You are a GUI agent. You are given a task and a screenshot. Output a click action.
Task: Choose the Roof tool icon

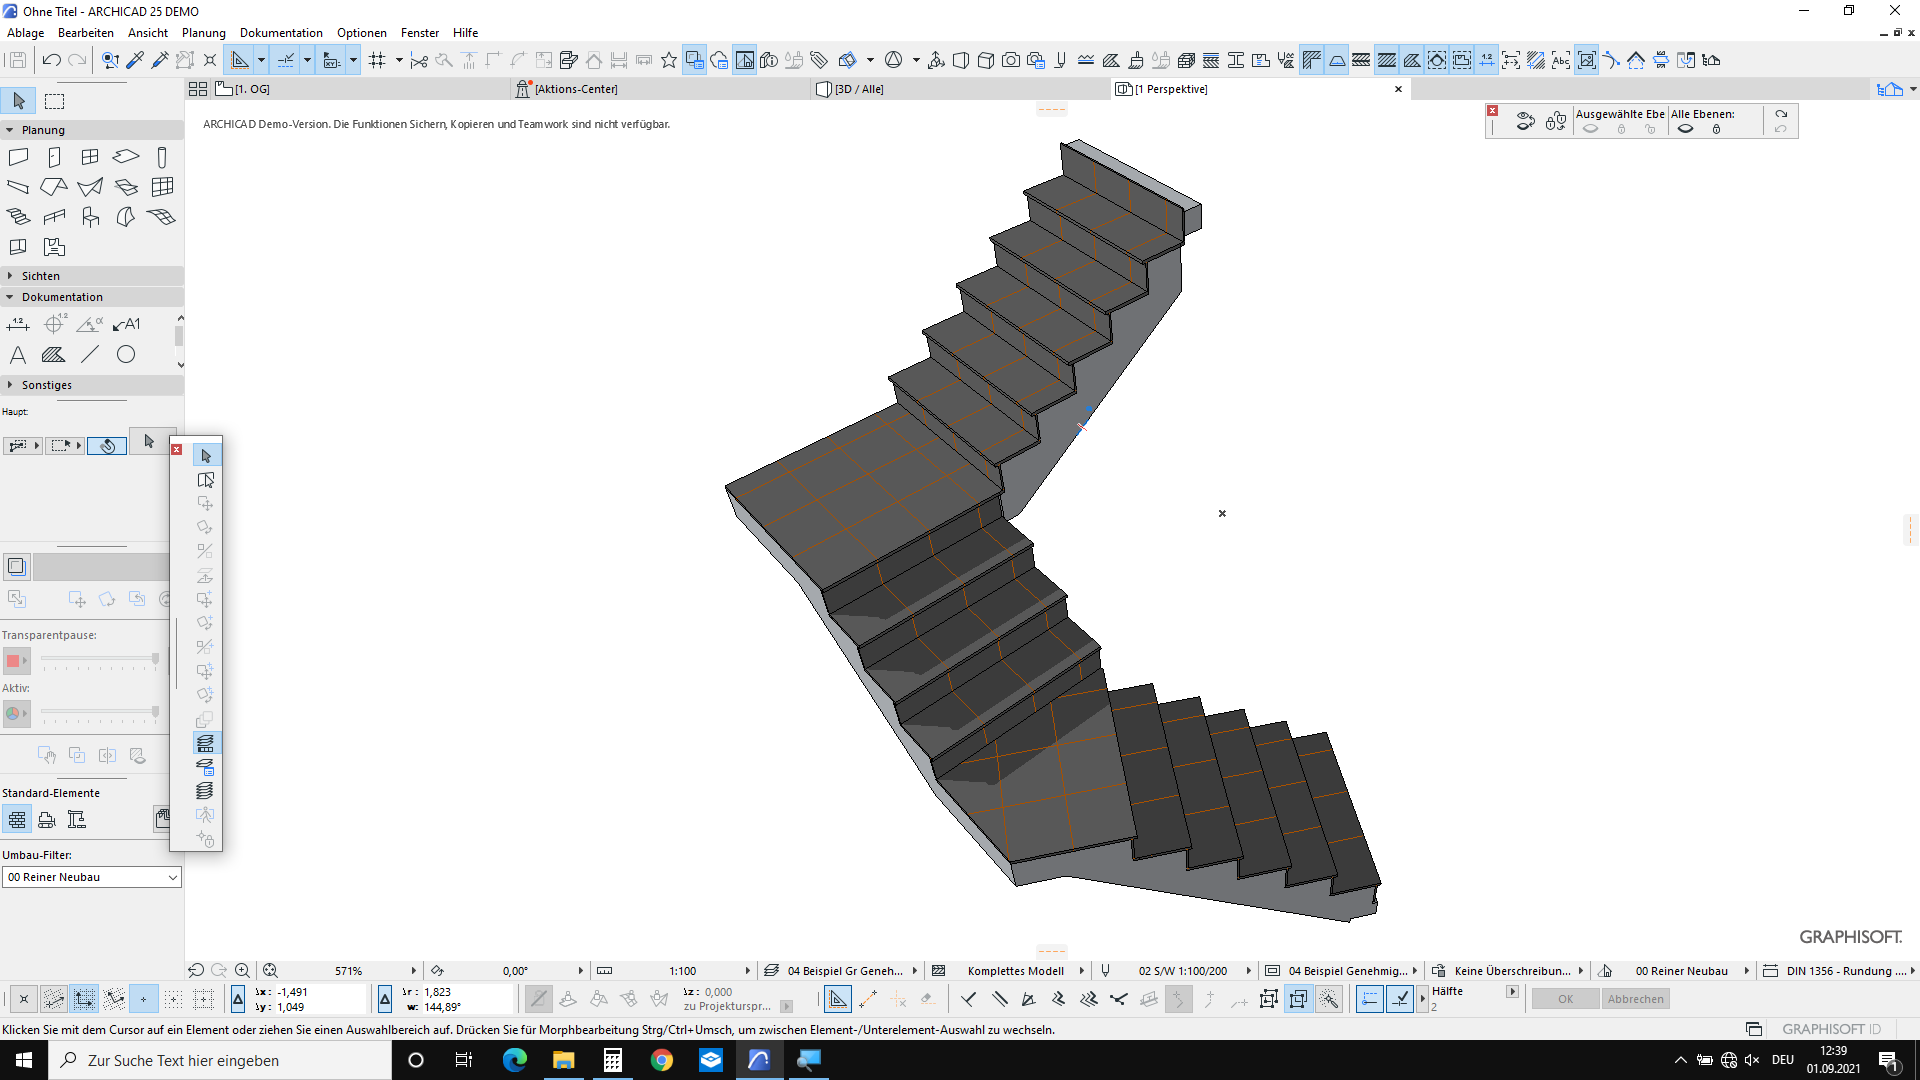pyautogui.click(x=54, y=187)
